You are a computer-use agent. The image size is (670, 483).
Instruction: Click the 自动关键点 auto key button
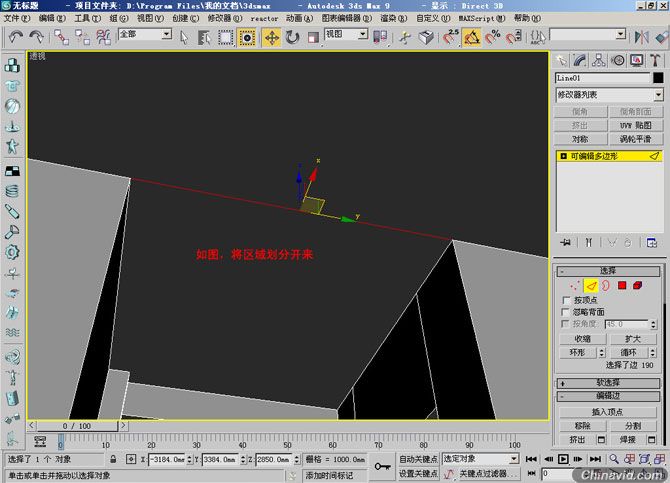point(418,459)
